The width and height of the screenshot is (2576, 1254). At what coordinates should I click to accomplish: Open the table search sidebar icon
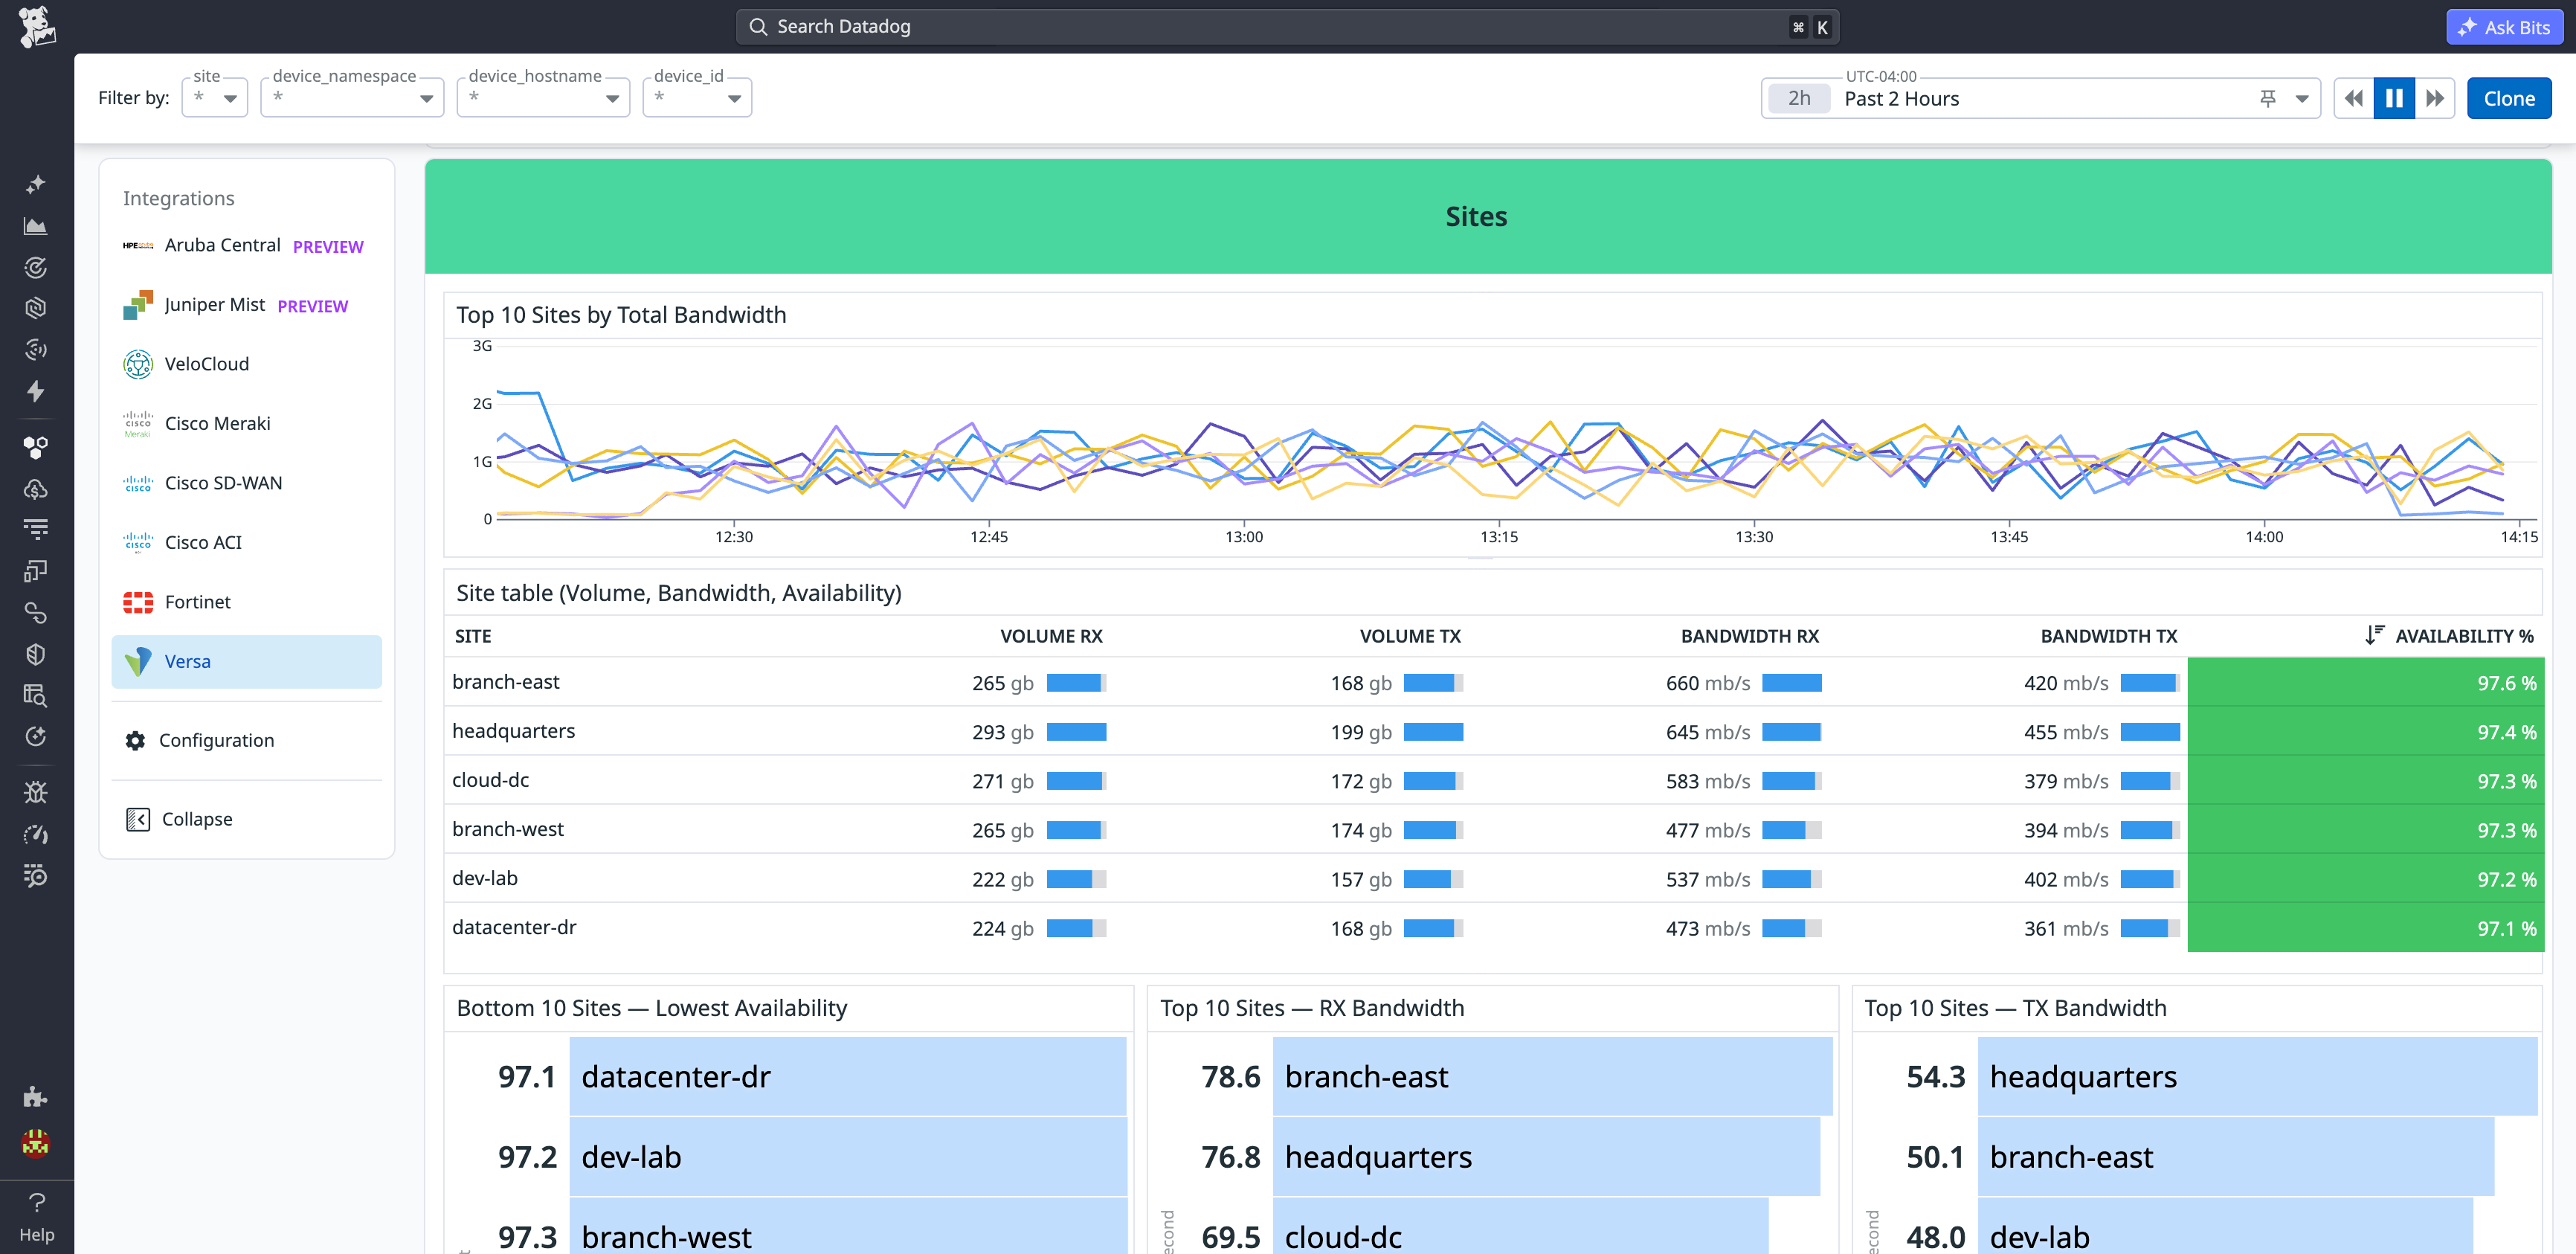(36, 695)
